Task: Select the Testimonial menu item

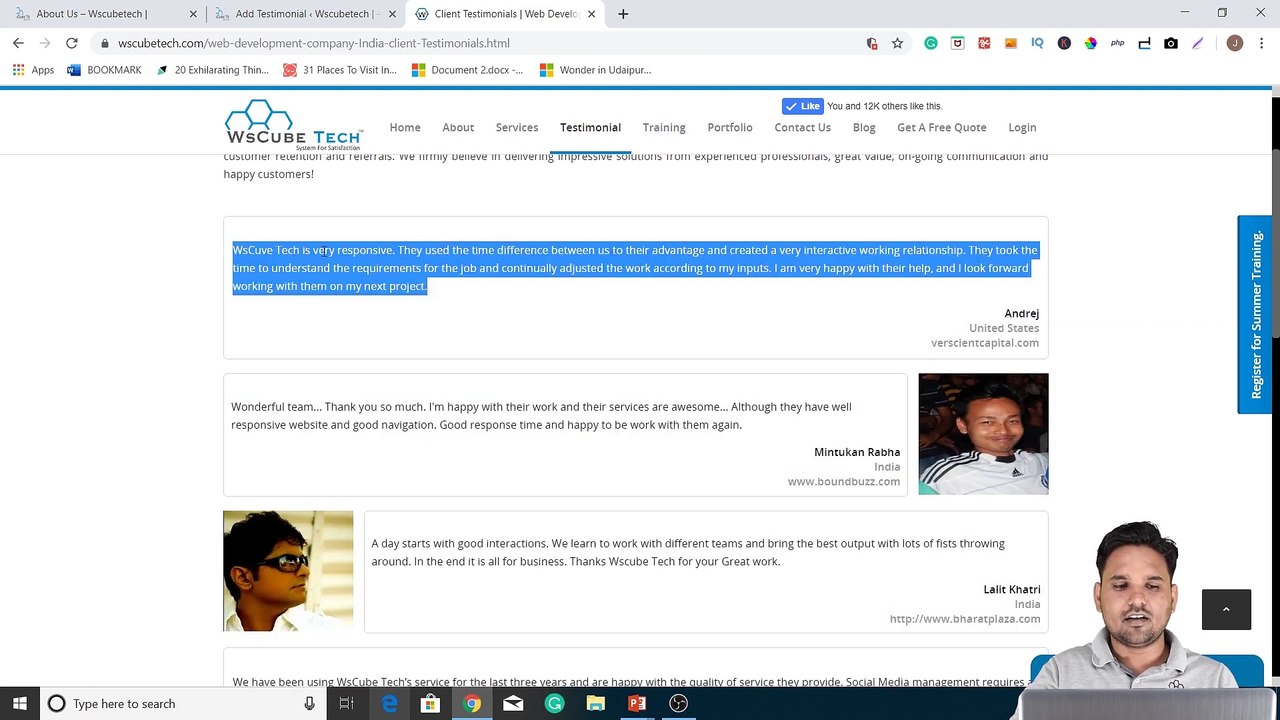Action: tap(590, 127)
